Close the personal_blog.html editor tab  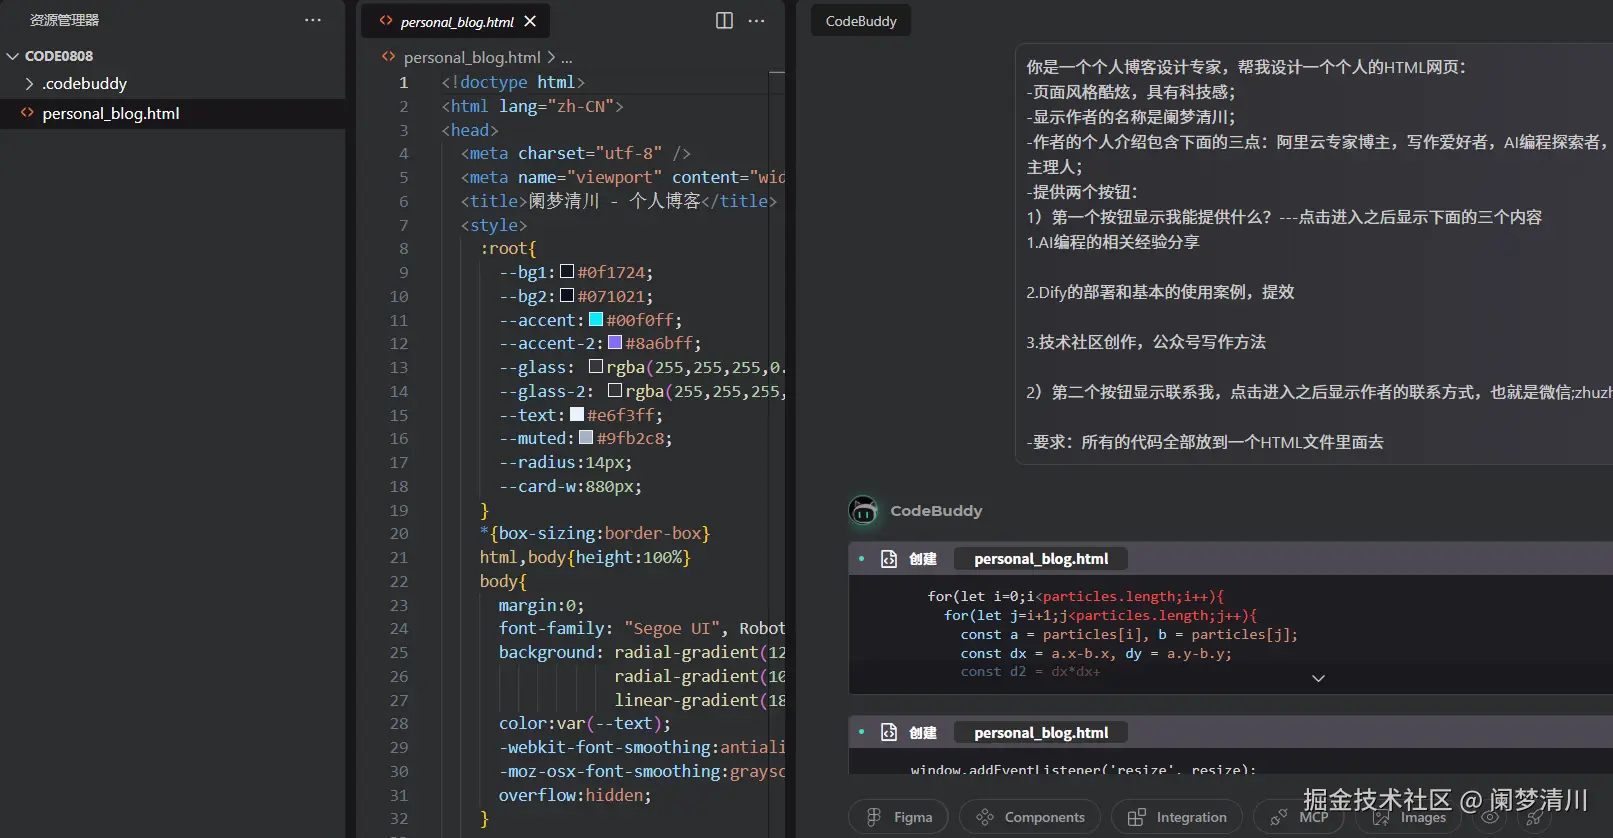530,21
